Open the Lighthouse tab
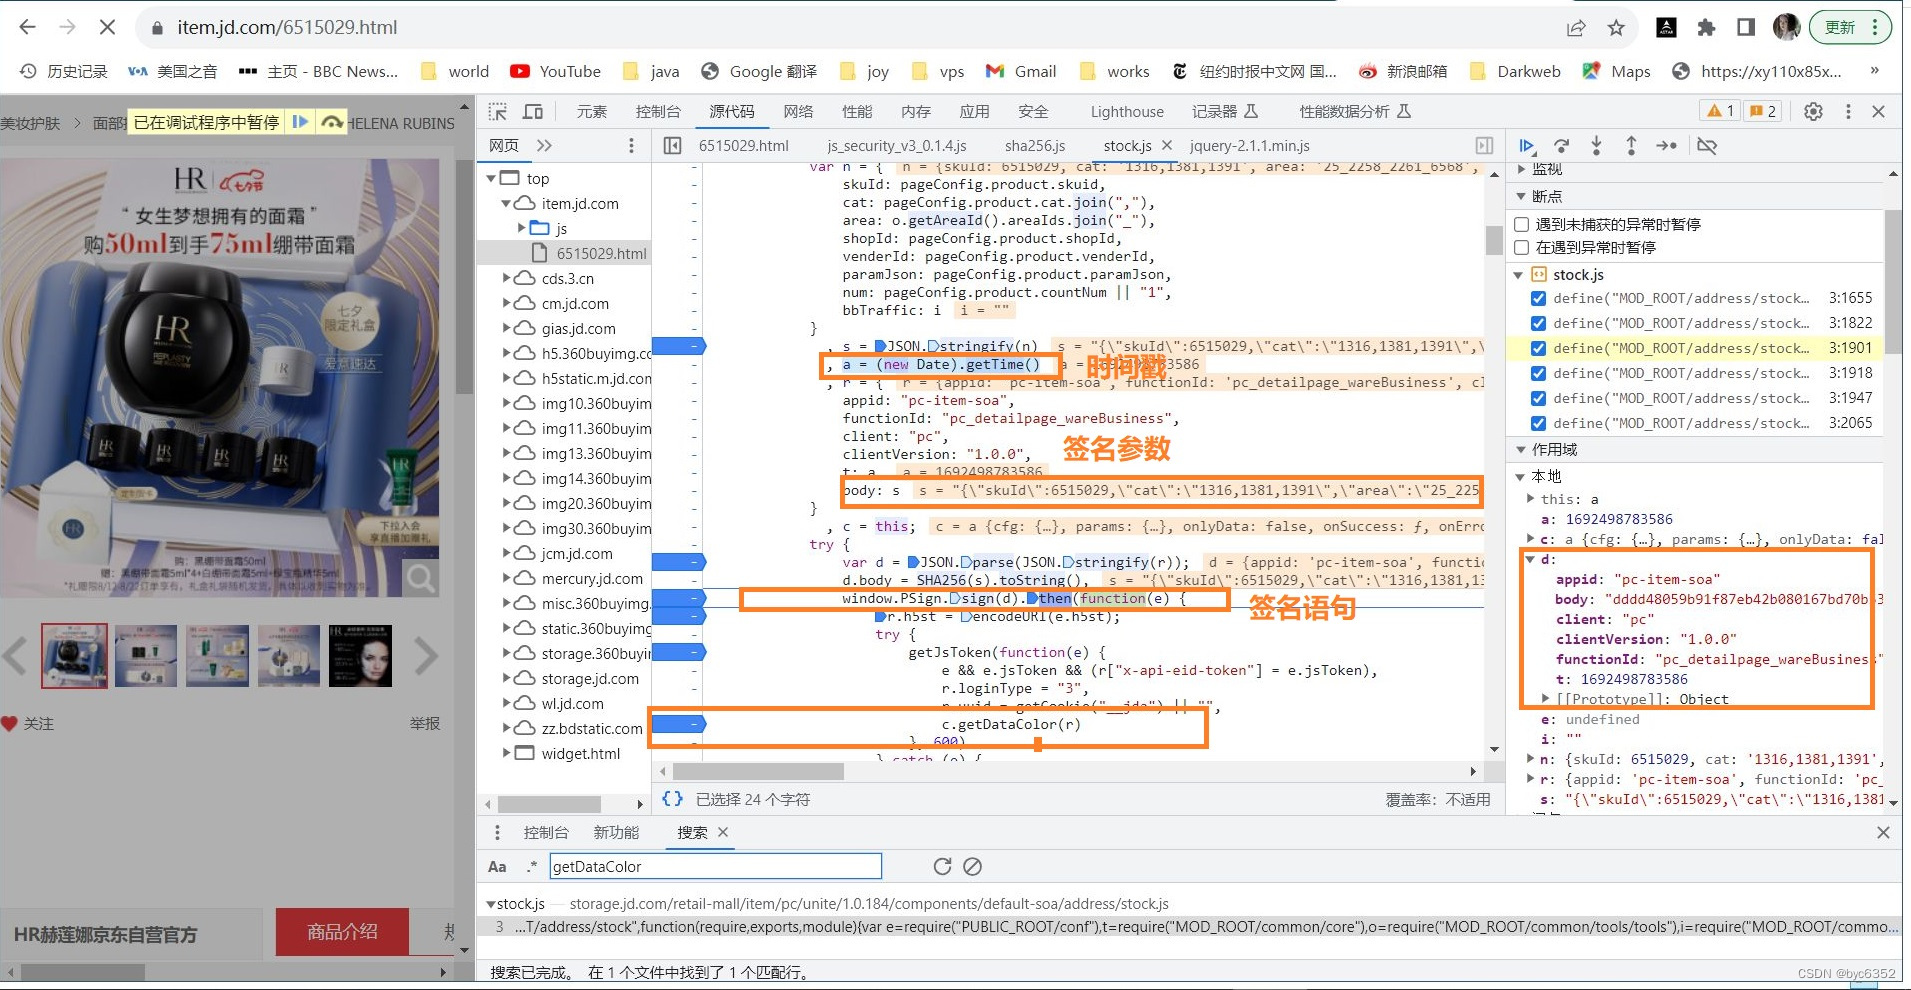The height and width of the screenshot is (990, 1911). click(x=1127, y=112)
